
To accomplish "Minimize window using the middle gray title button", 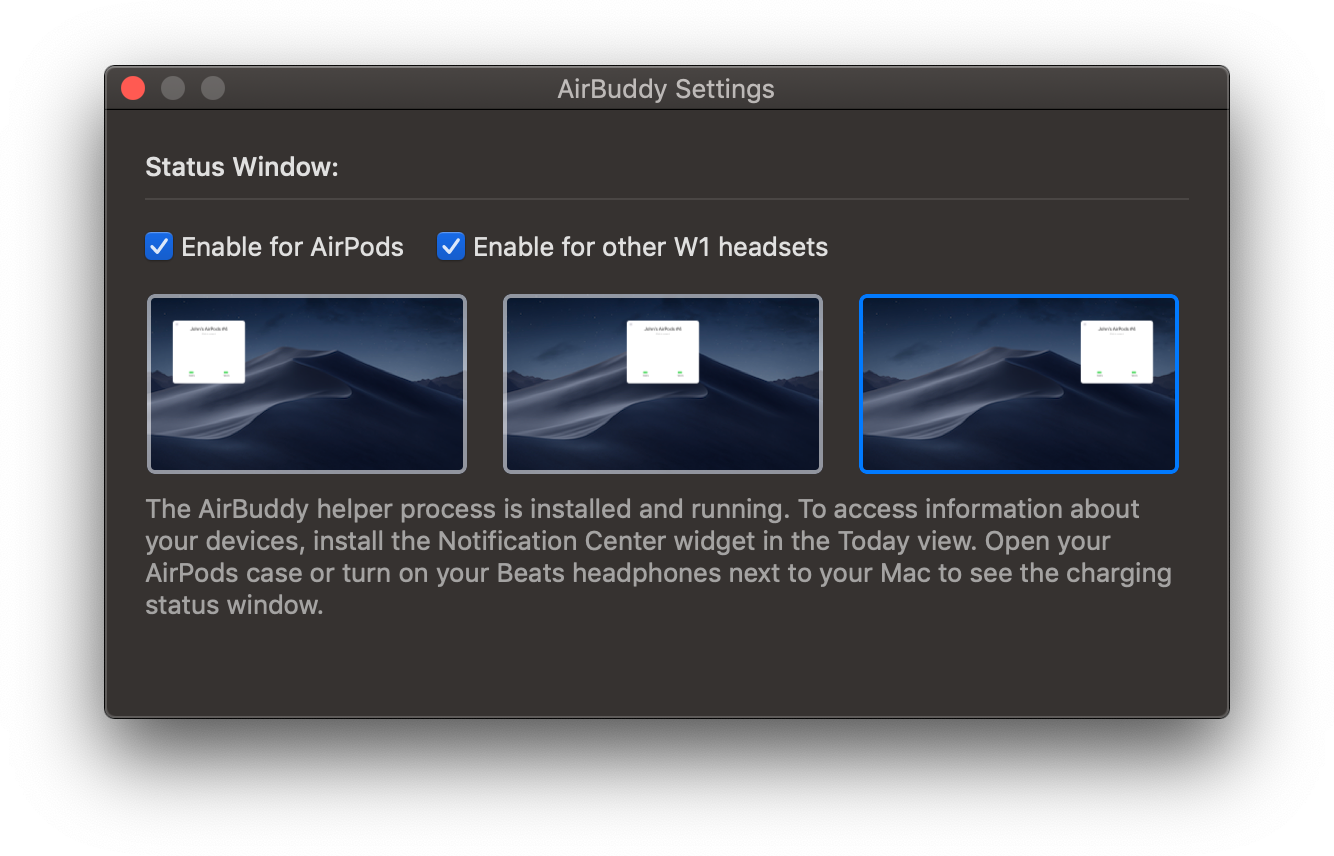I will tap(173, 88).
